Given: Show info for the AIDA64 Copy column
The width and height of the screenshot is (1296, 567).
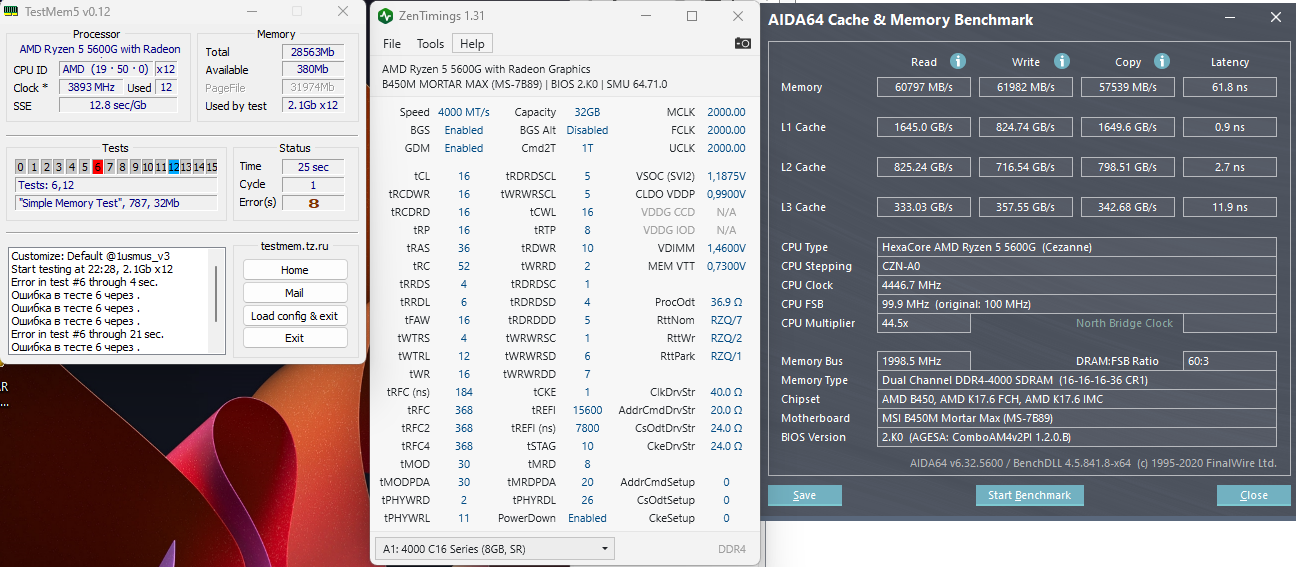Looking at the screenshot, I should click(x=1163, y=61).
